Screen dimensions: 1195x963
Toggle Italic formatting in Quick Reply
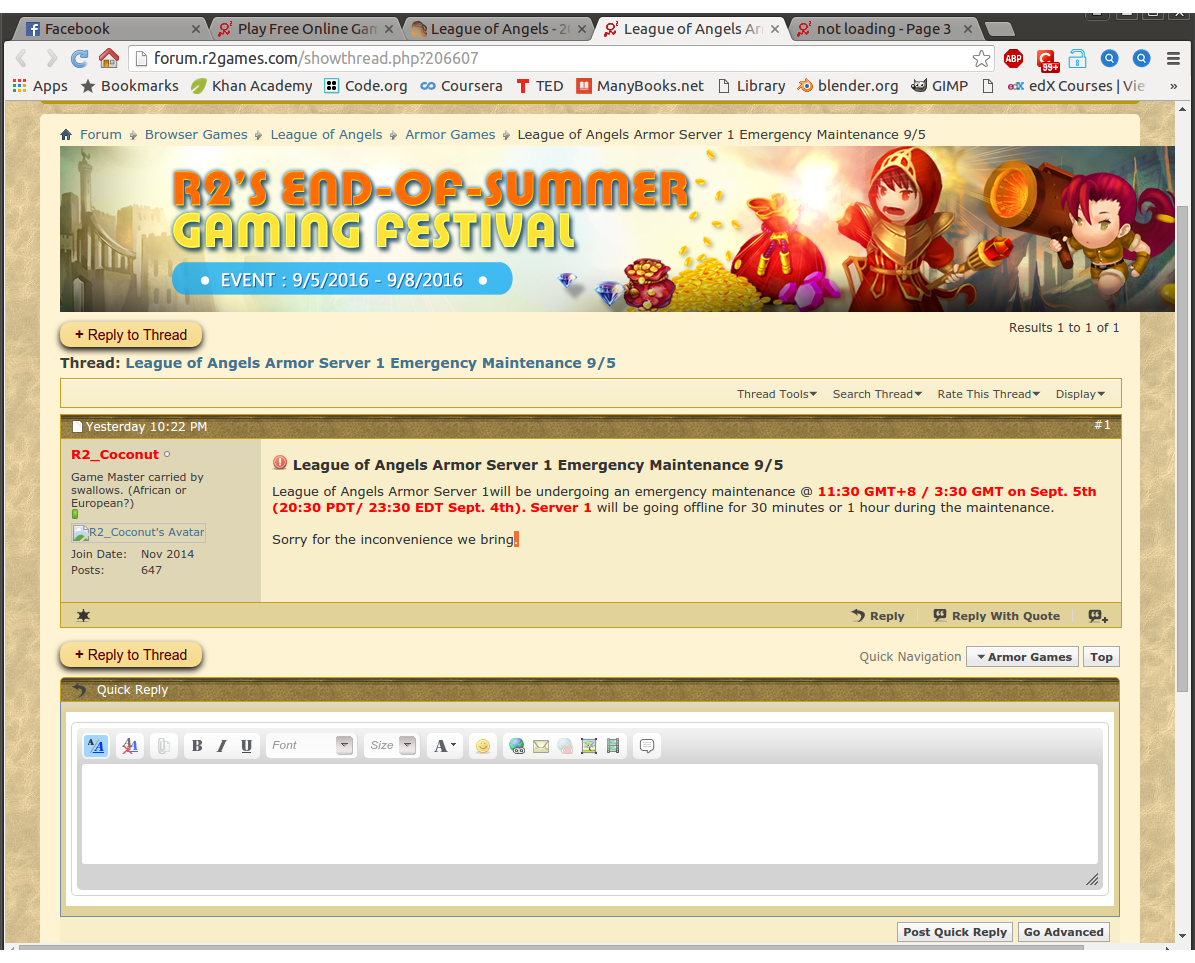222,746
